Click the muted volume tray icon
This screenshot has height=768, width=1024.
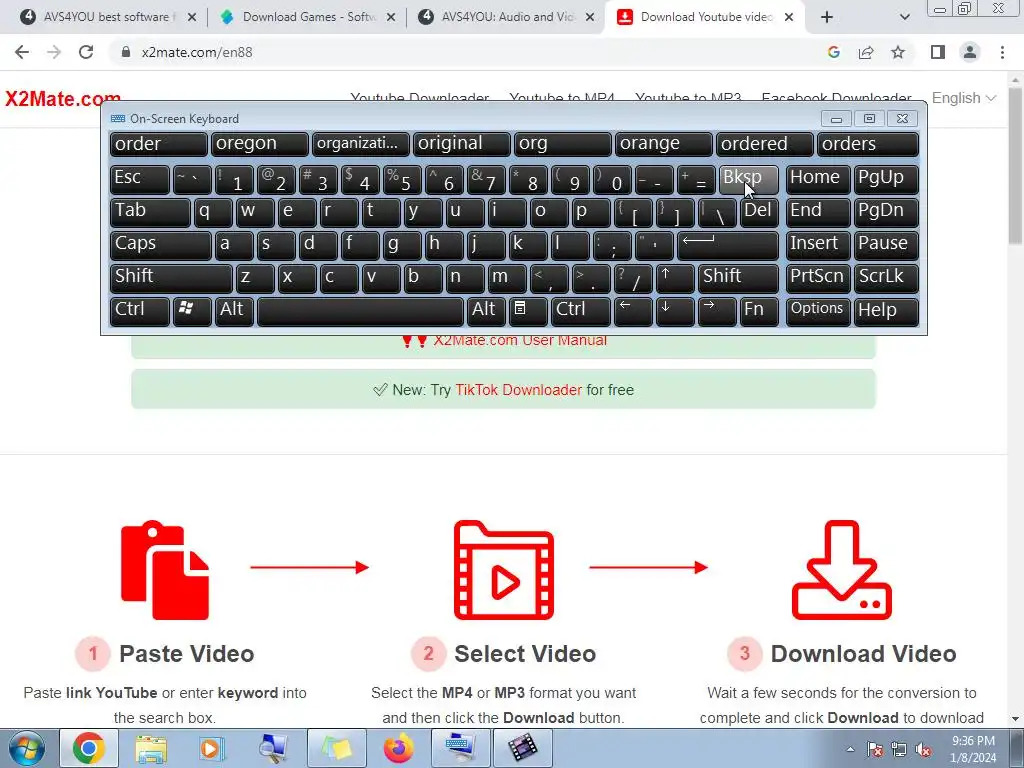pos(923,750)
